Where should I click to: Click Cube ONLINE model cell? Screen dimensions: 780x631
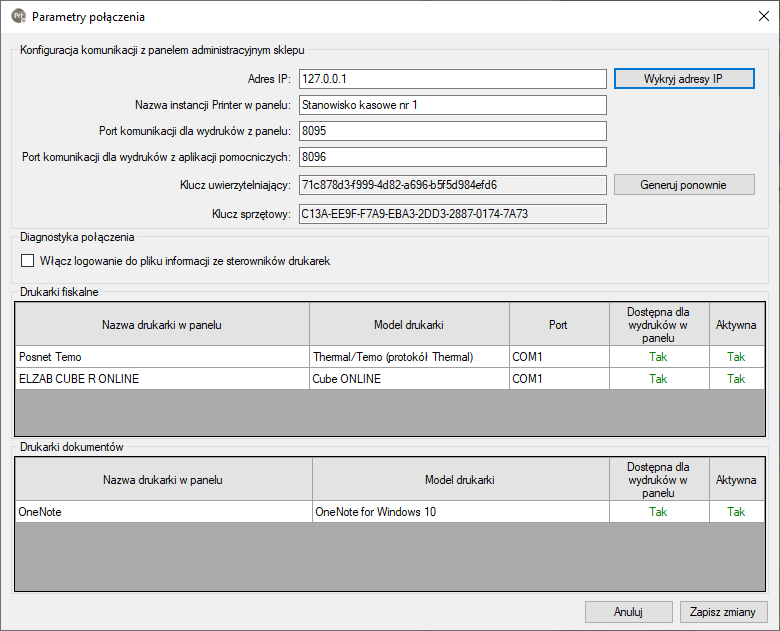tap(409, 379)
